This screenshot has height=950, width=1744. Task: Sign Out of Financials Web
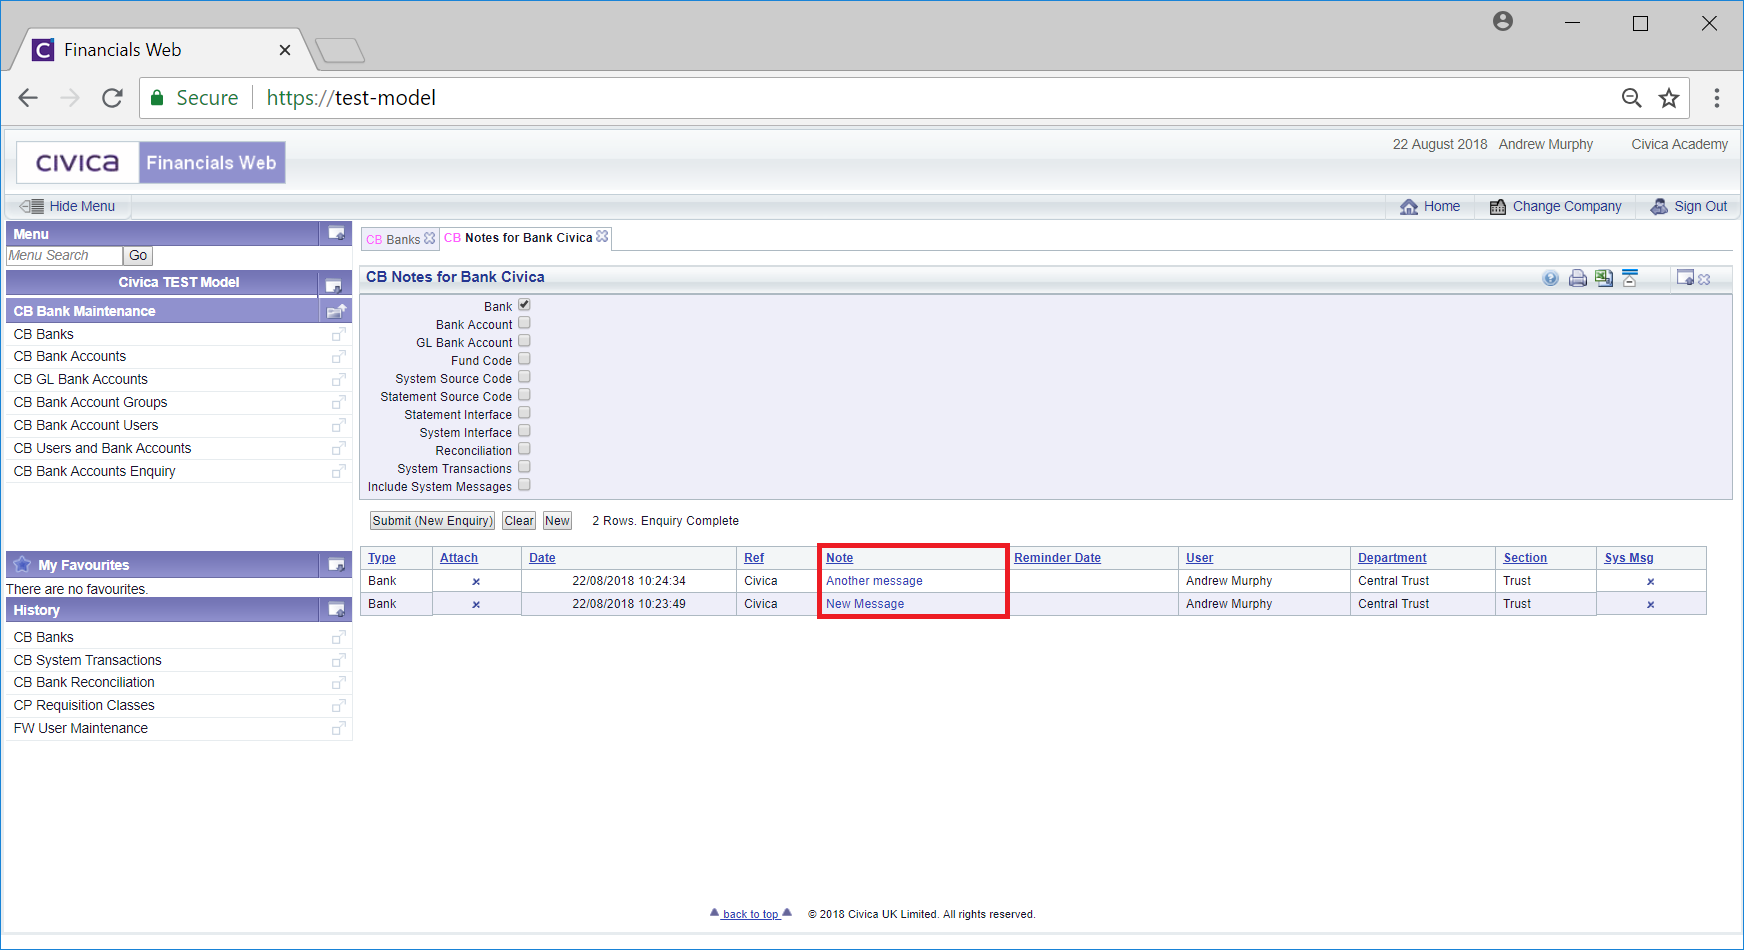point(1689,206)
